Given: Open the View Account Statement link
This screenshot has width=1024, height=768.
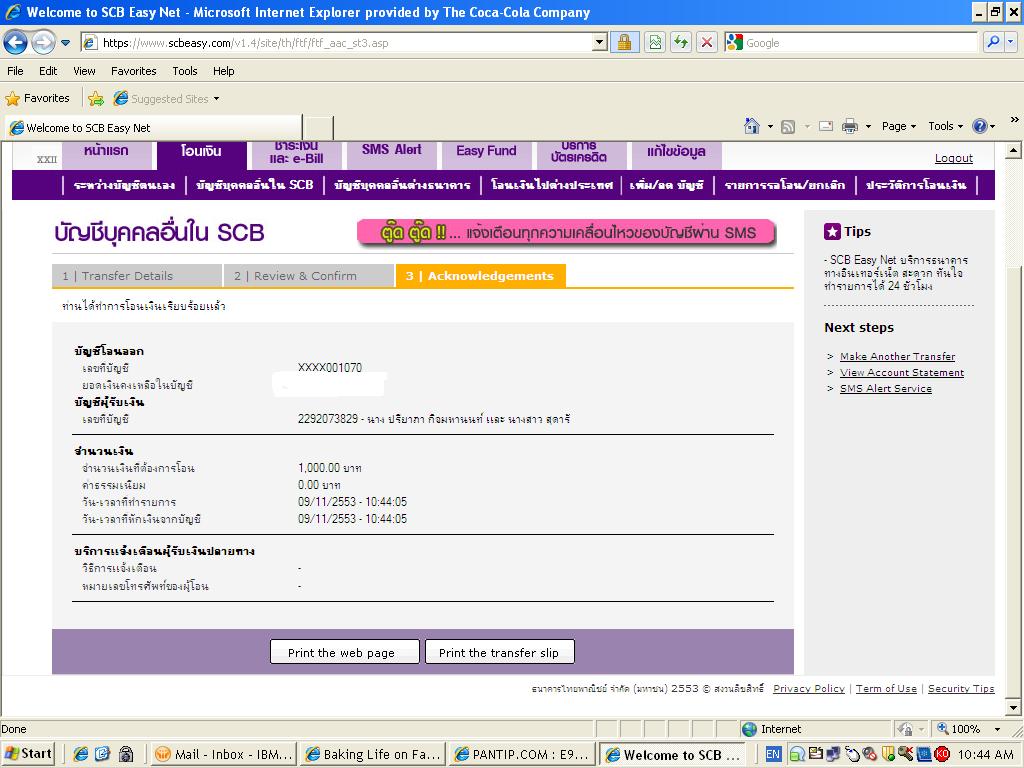Looking at the screenshot, I should (902, 372).
